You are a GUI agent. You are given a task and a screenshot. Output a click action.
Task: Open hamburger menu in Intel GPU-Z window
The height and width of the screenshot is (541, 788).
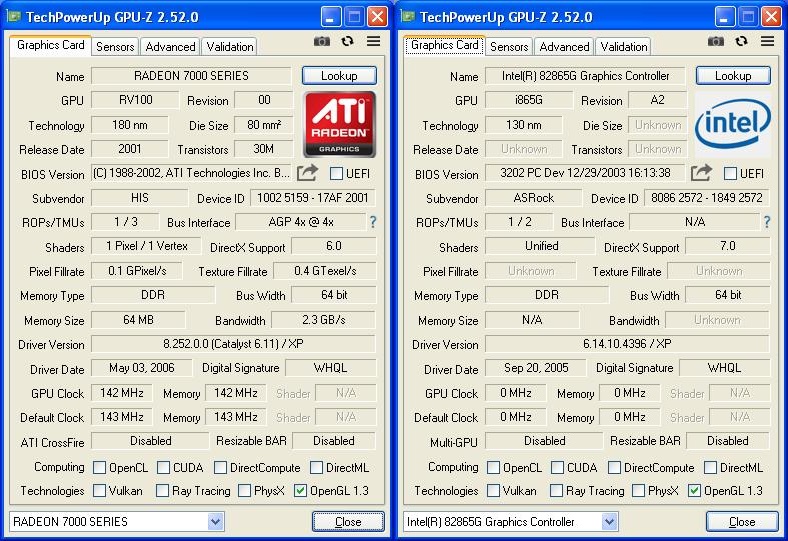click(767, 41)
